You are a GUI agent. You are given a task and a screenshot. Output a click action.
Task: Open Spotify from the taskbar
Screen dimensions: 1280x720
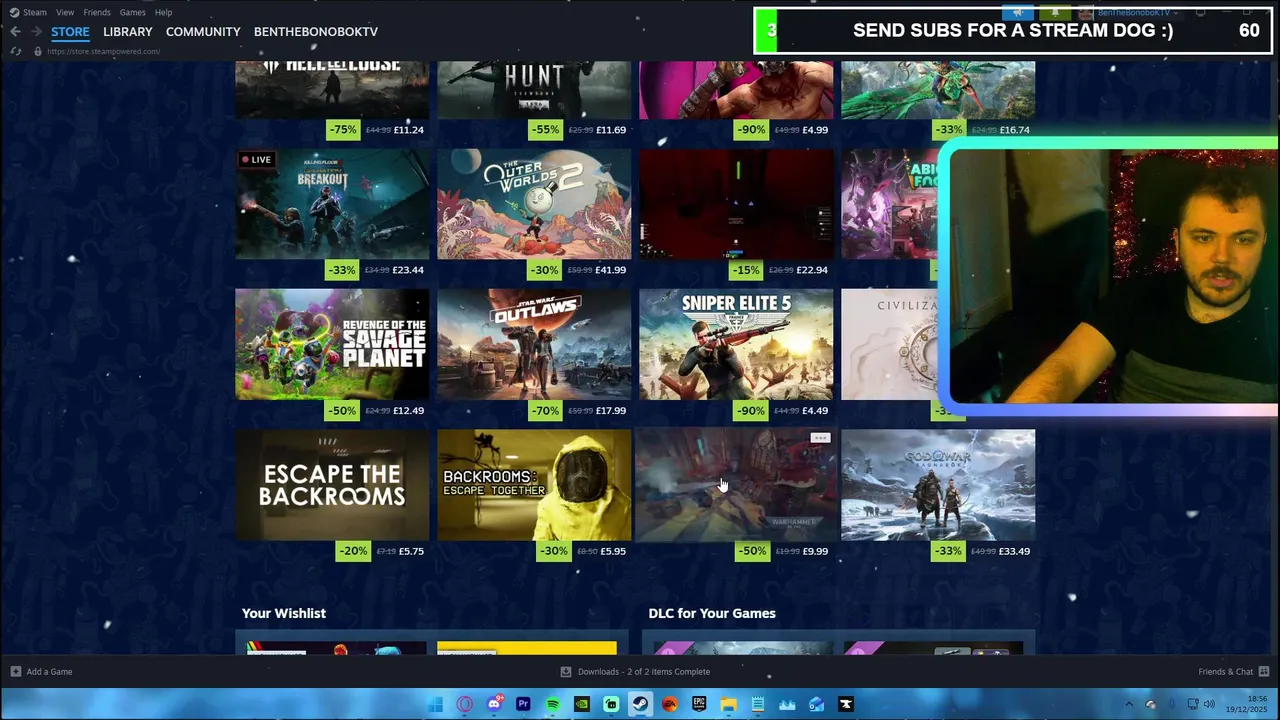(x=553, y=704)
